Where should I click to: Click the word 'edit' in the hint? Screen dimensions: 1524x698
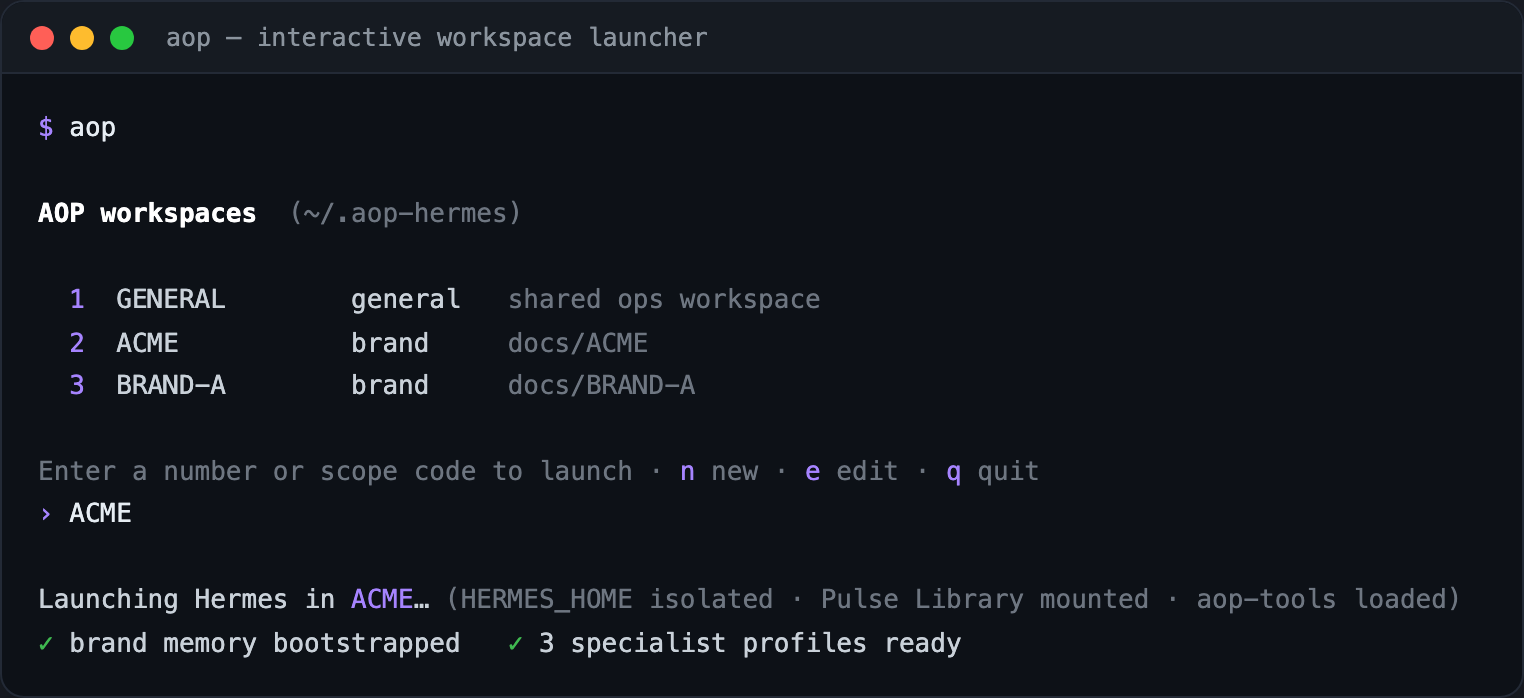tap(868, 471)
